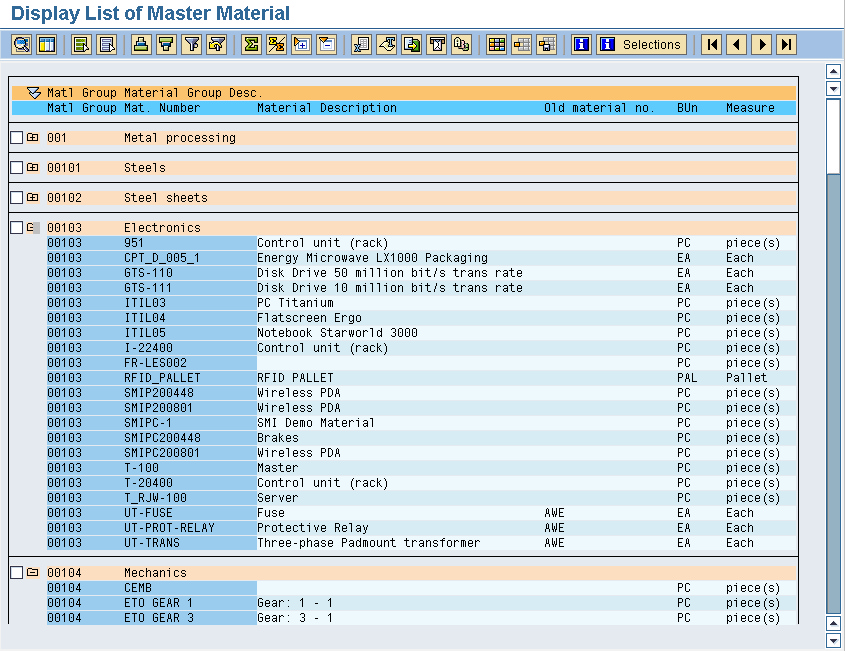The height and width of the screenshot is (651, 845).
Task: Set a filter with the funnel icon
Action: 192,44
